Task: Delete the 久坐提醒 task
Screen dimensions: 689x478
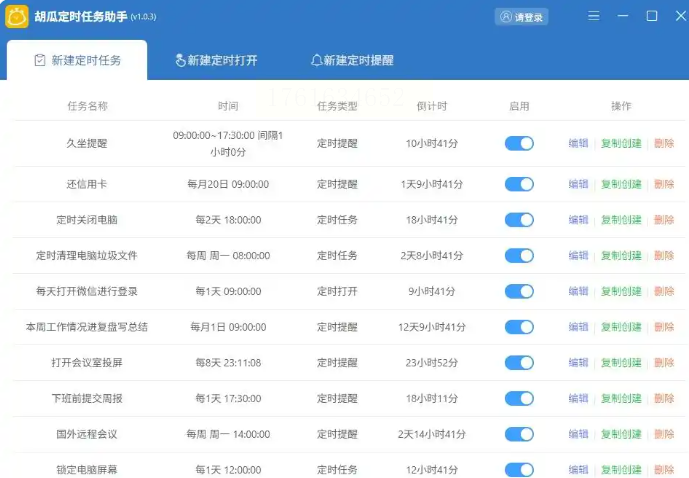Action: [664, 143]
